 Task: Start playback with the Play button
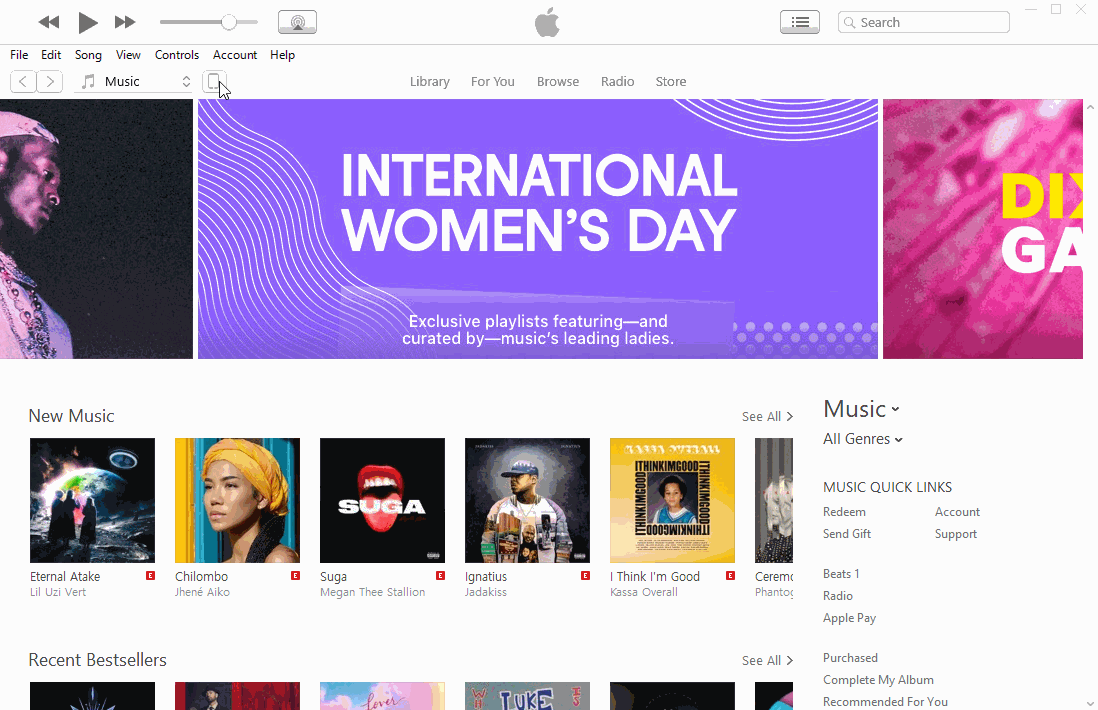pyautogui.click(x=88, y=22)
